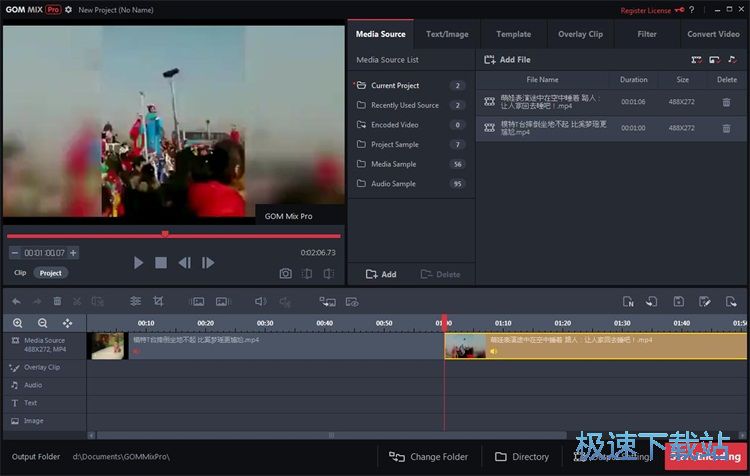Switch to the Text/Image tab

click(447, 34)
